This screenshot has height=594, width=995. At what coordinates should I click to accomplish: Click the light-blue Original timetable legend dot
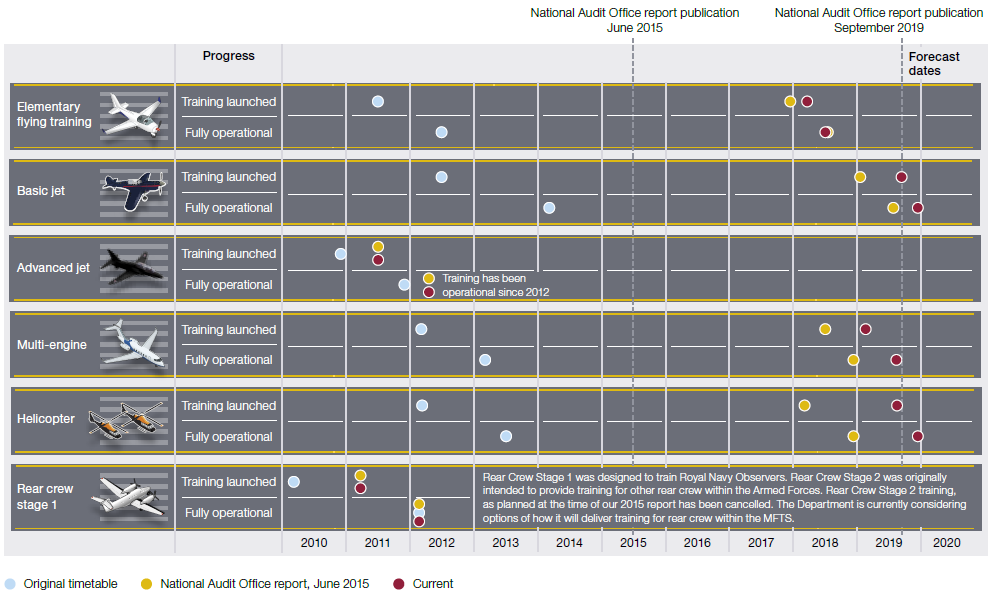(x=11, y=584)
